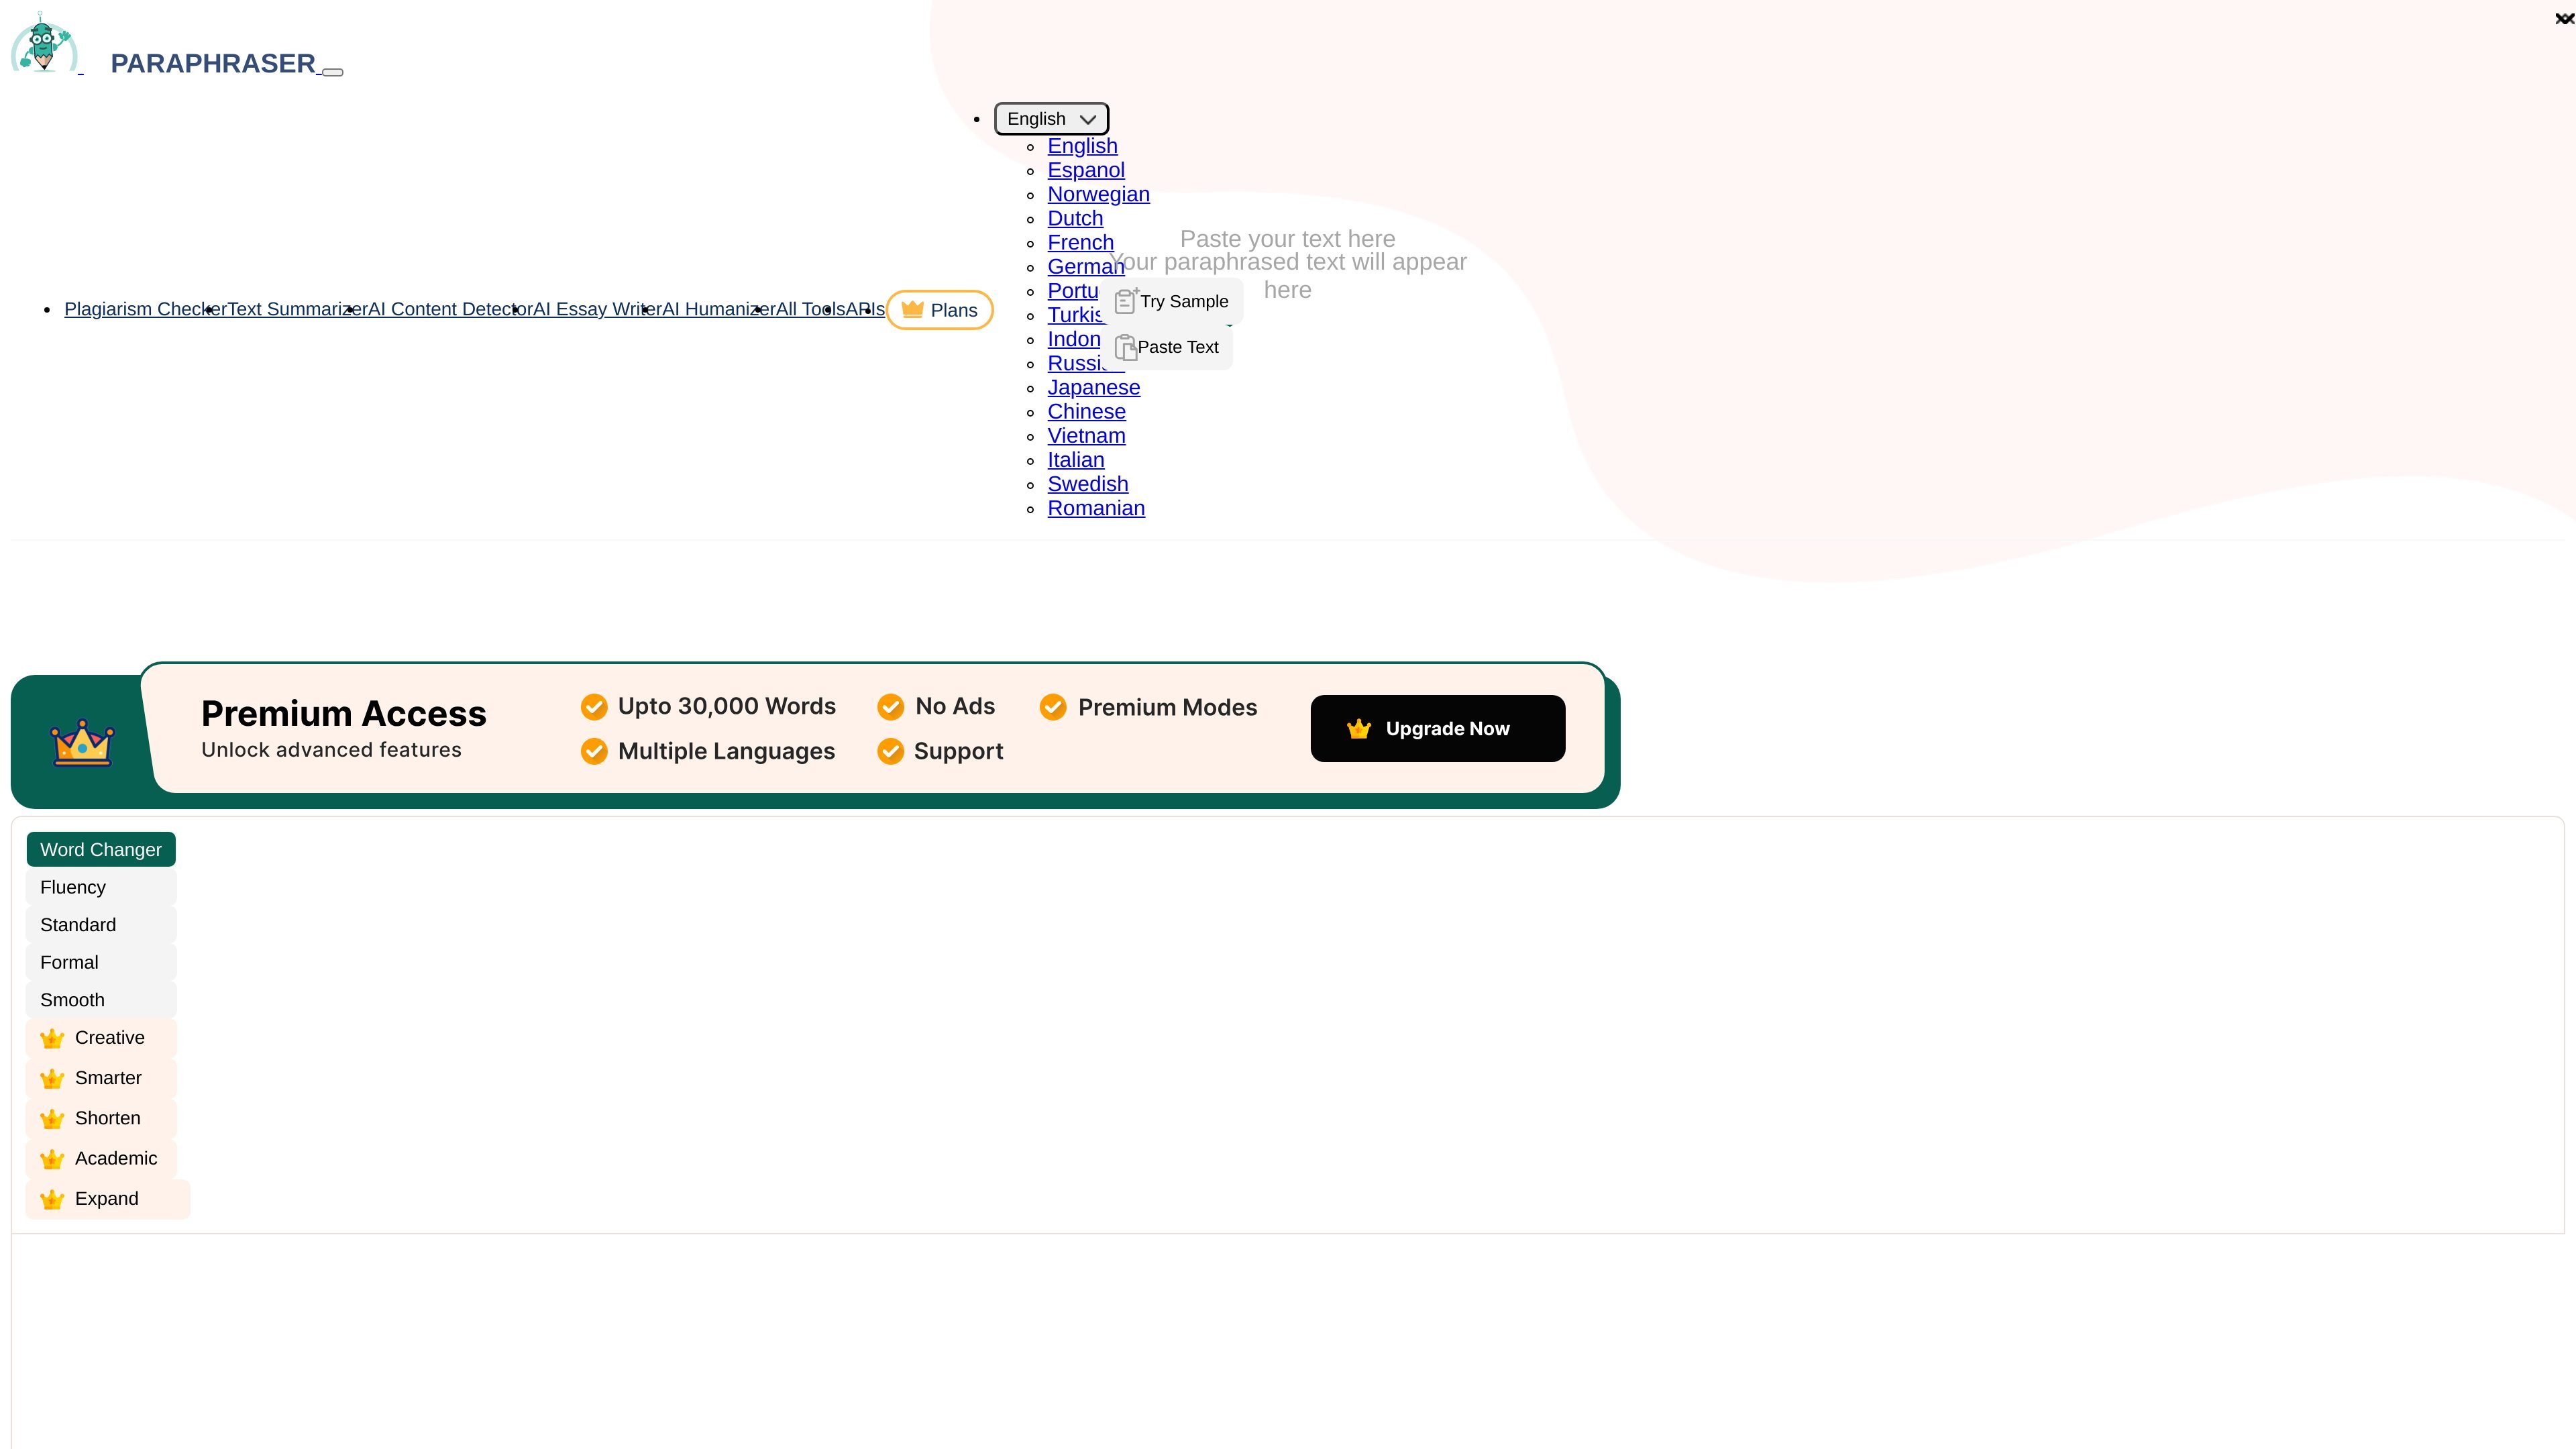The image size is (2576, 1449).
Task: Choose Italian language option
Action: 1075,459
